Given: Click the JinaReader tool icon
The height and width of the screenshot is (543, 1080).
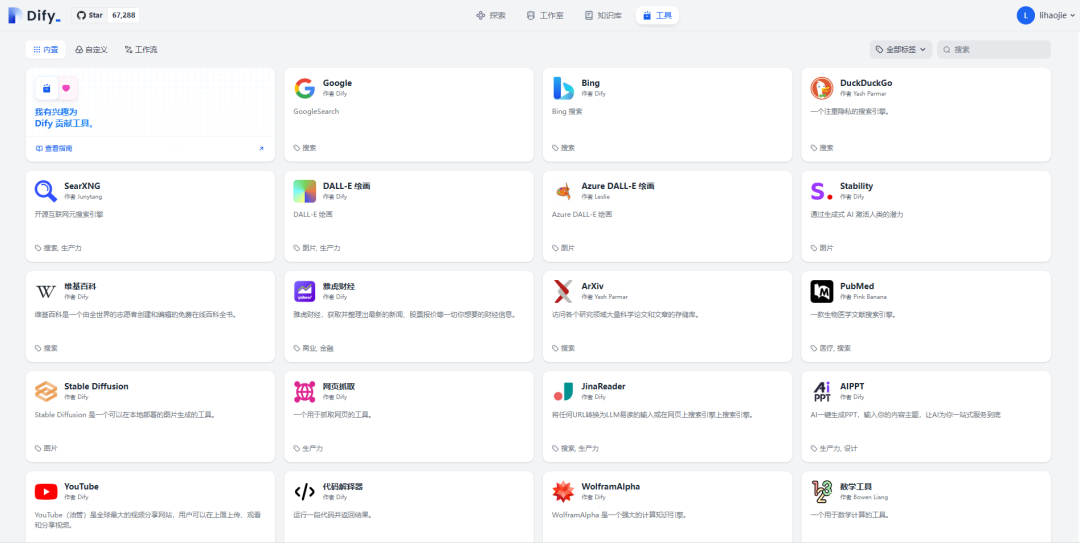Looking at the screenshot, I should (x=563, y=391).
